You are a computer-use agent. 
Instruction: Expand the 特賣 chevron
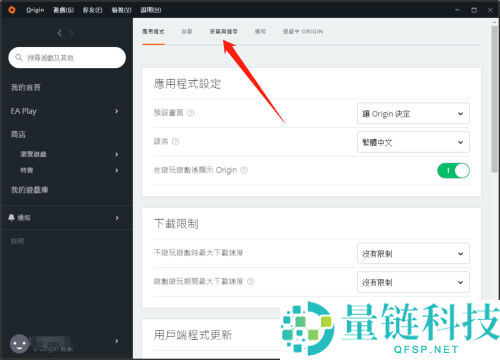tap(117, 170)
